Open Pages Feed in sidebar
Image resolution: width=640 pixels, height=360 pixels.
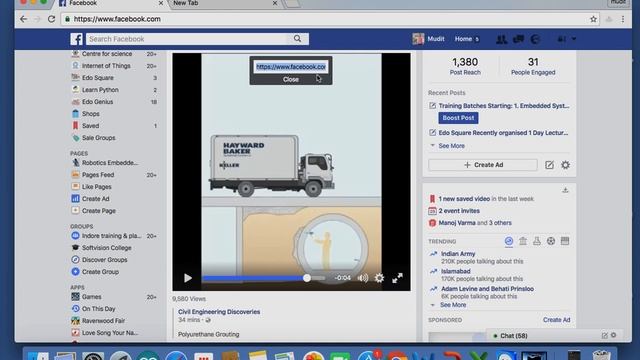pyautogui.click(x=98, y=175)
